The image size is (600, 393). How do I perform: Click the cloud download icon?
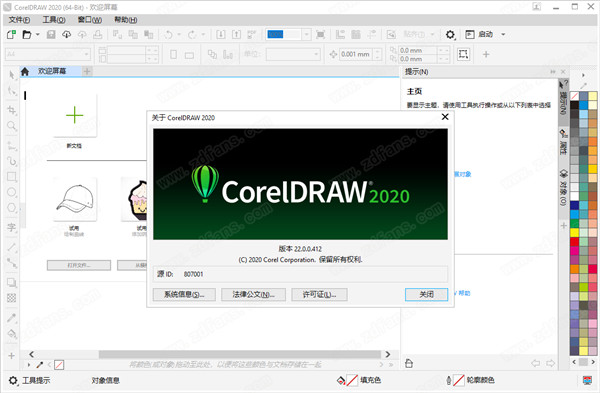click(x=67, y=35)
